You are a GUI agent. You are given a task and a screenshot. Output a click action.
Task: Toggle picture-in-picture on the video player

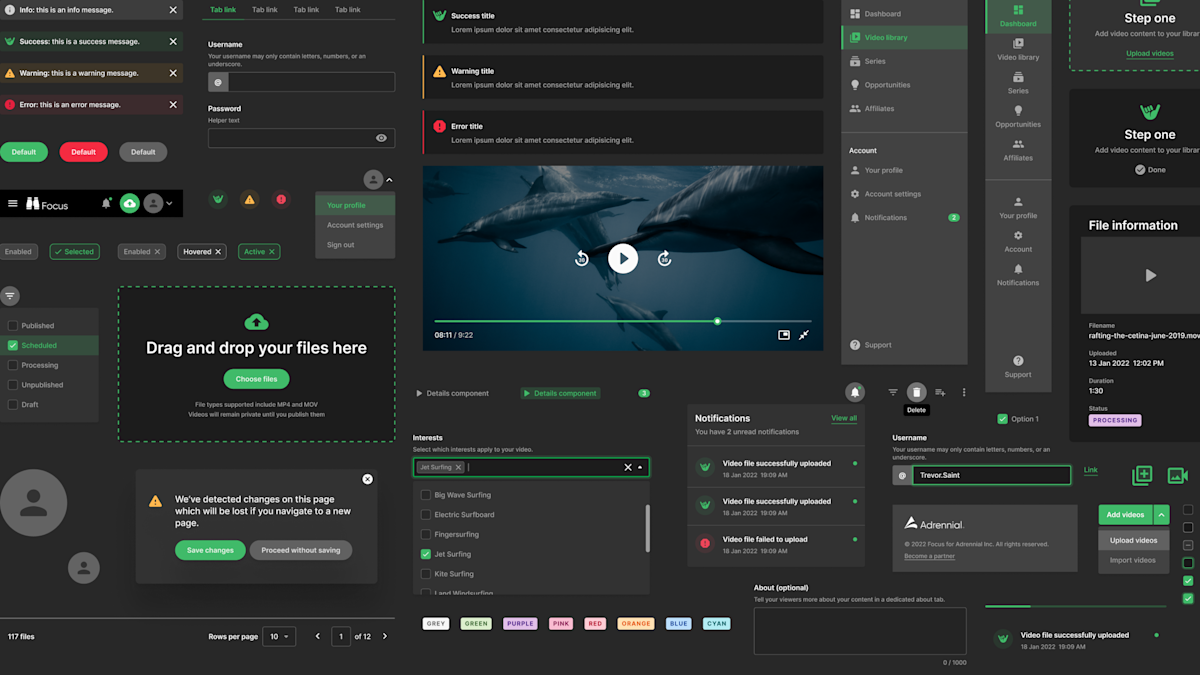[x=784, y=335]
